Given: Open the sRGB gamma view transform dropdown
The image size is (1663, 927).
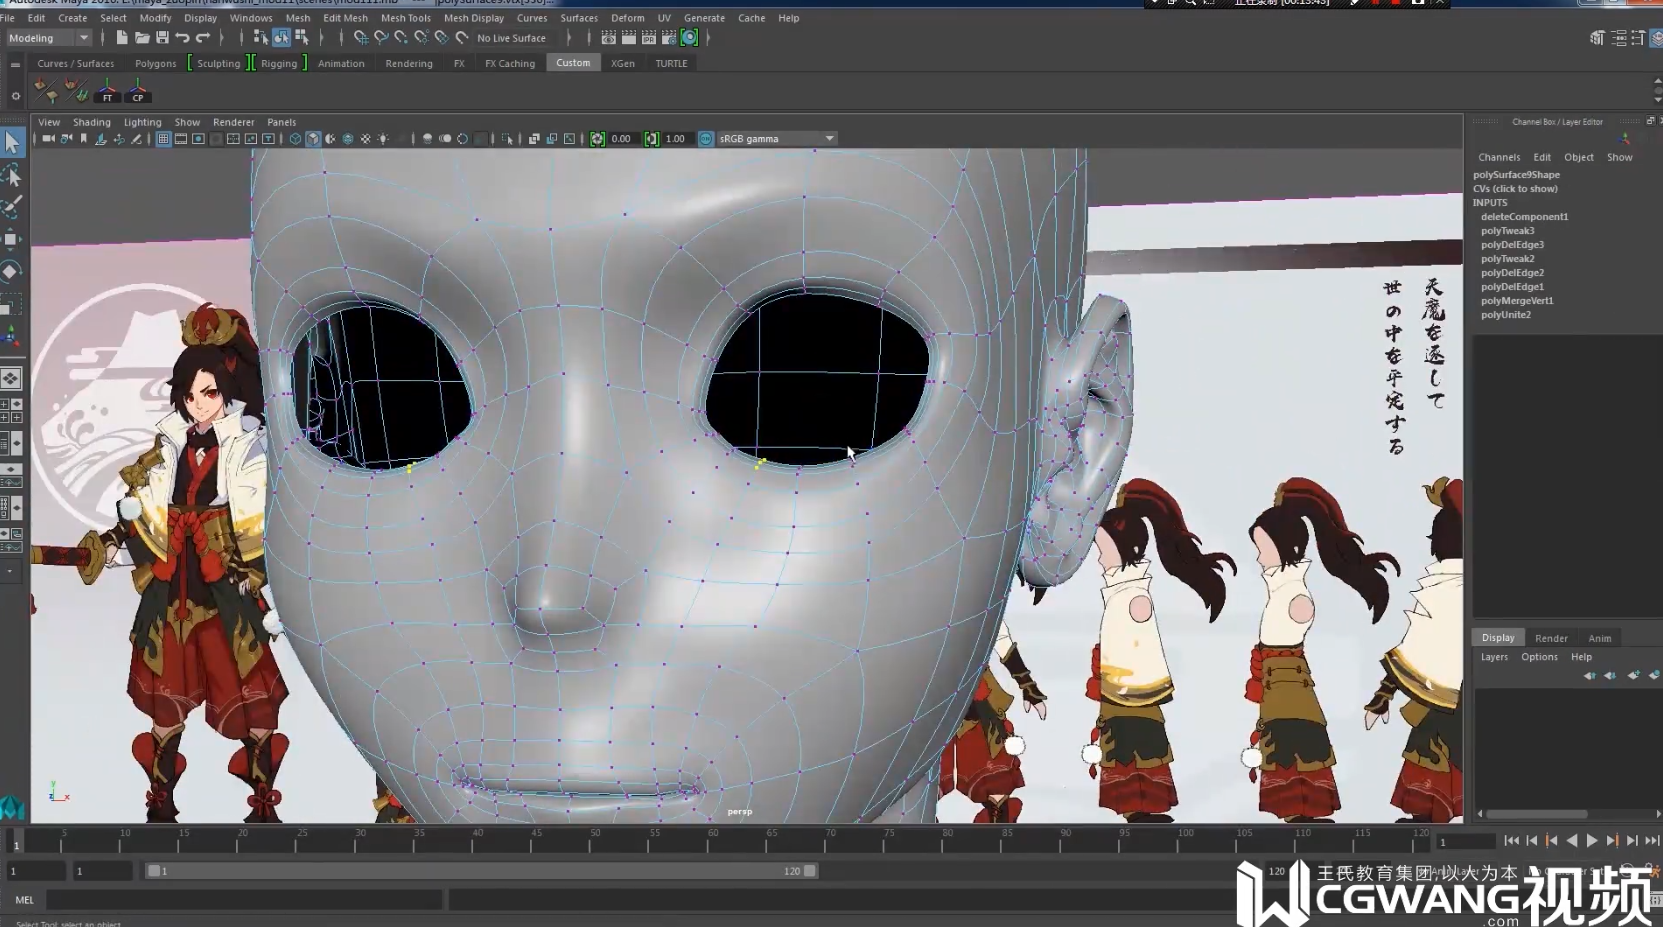Looking at the screenshot, I should (x=777, y=139).
